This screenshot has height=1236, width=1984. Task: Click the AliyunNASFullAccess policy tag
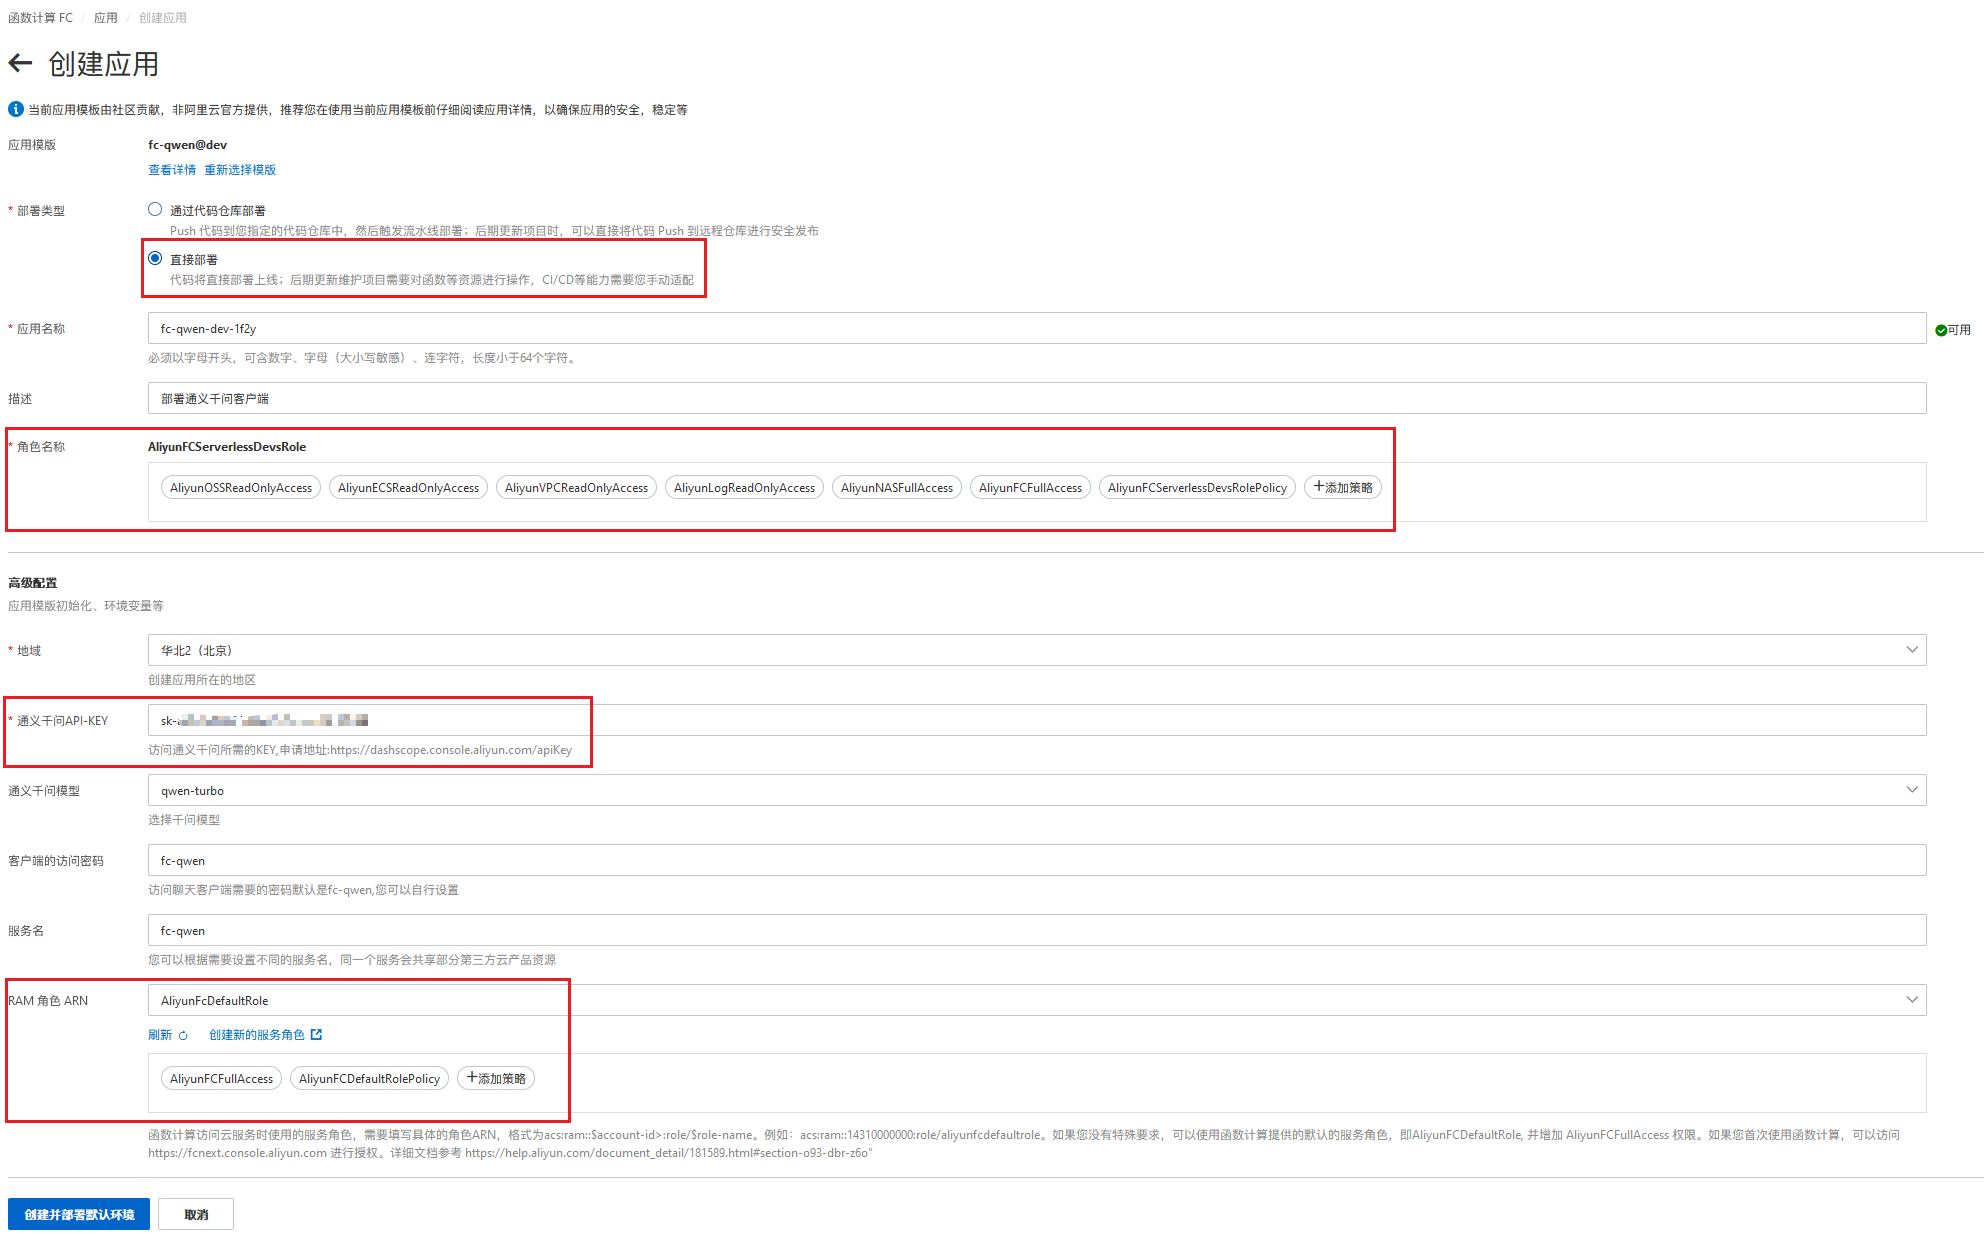coord(896,488)
